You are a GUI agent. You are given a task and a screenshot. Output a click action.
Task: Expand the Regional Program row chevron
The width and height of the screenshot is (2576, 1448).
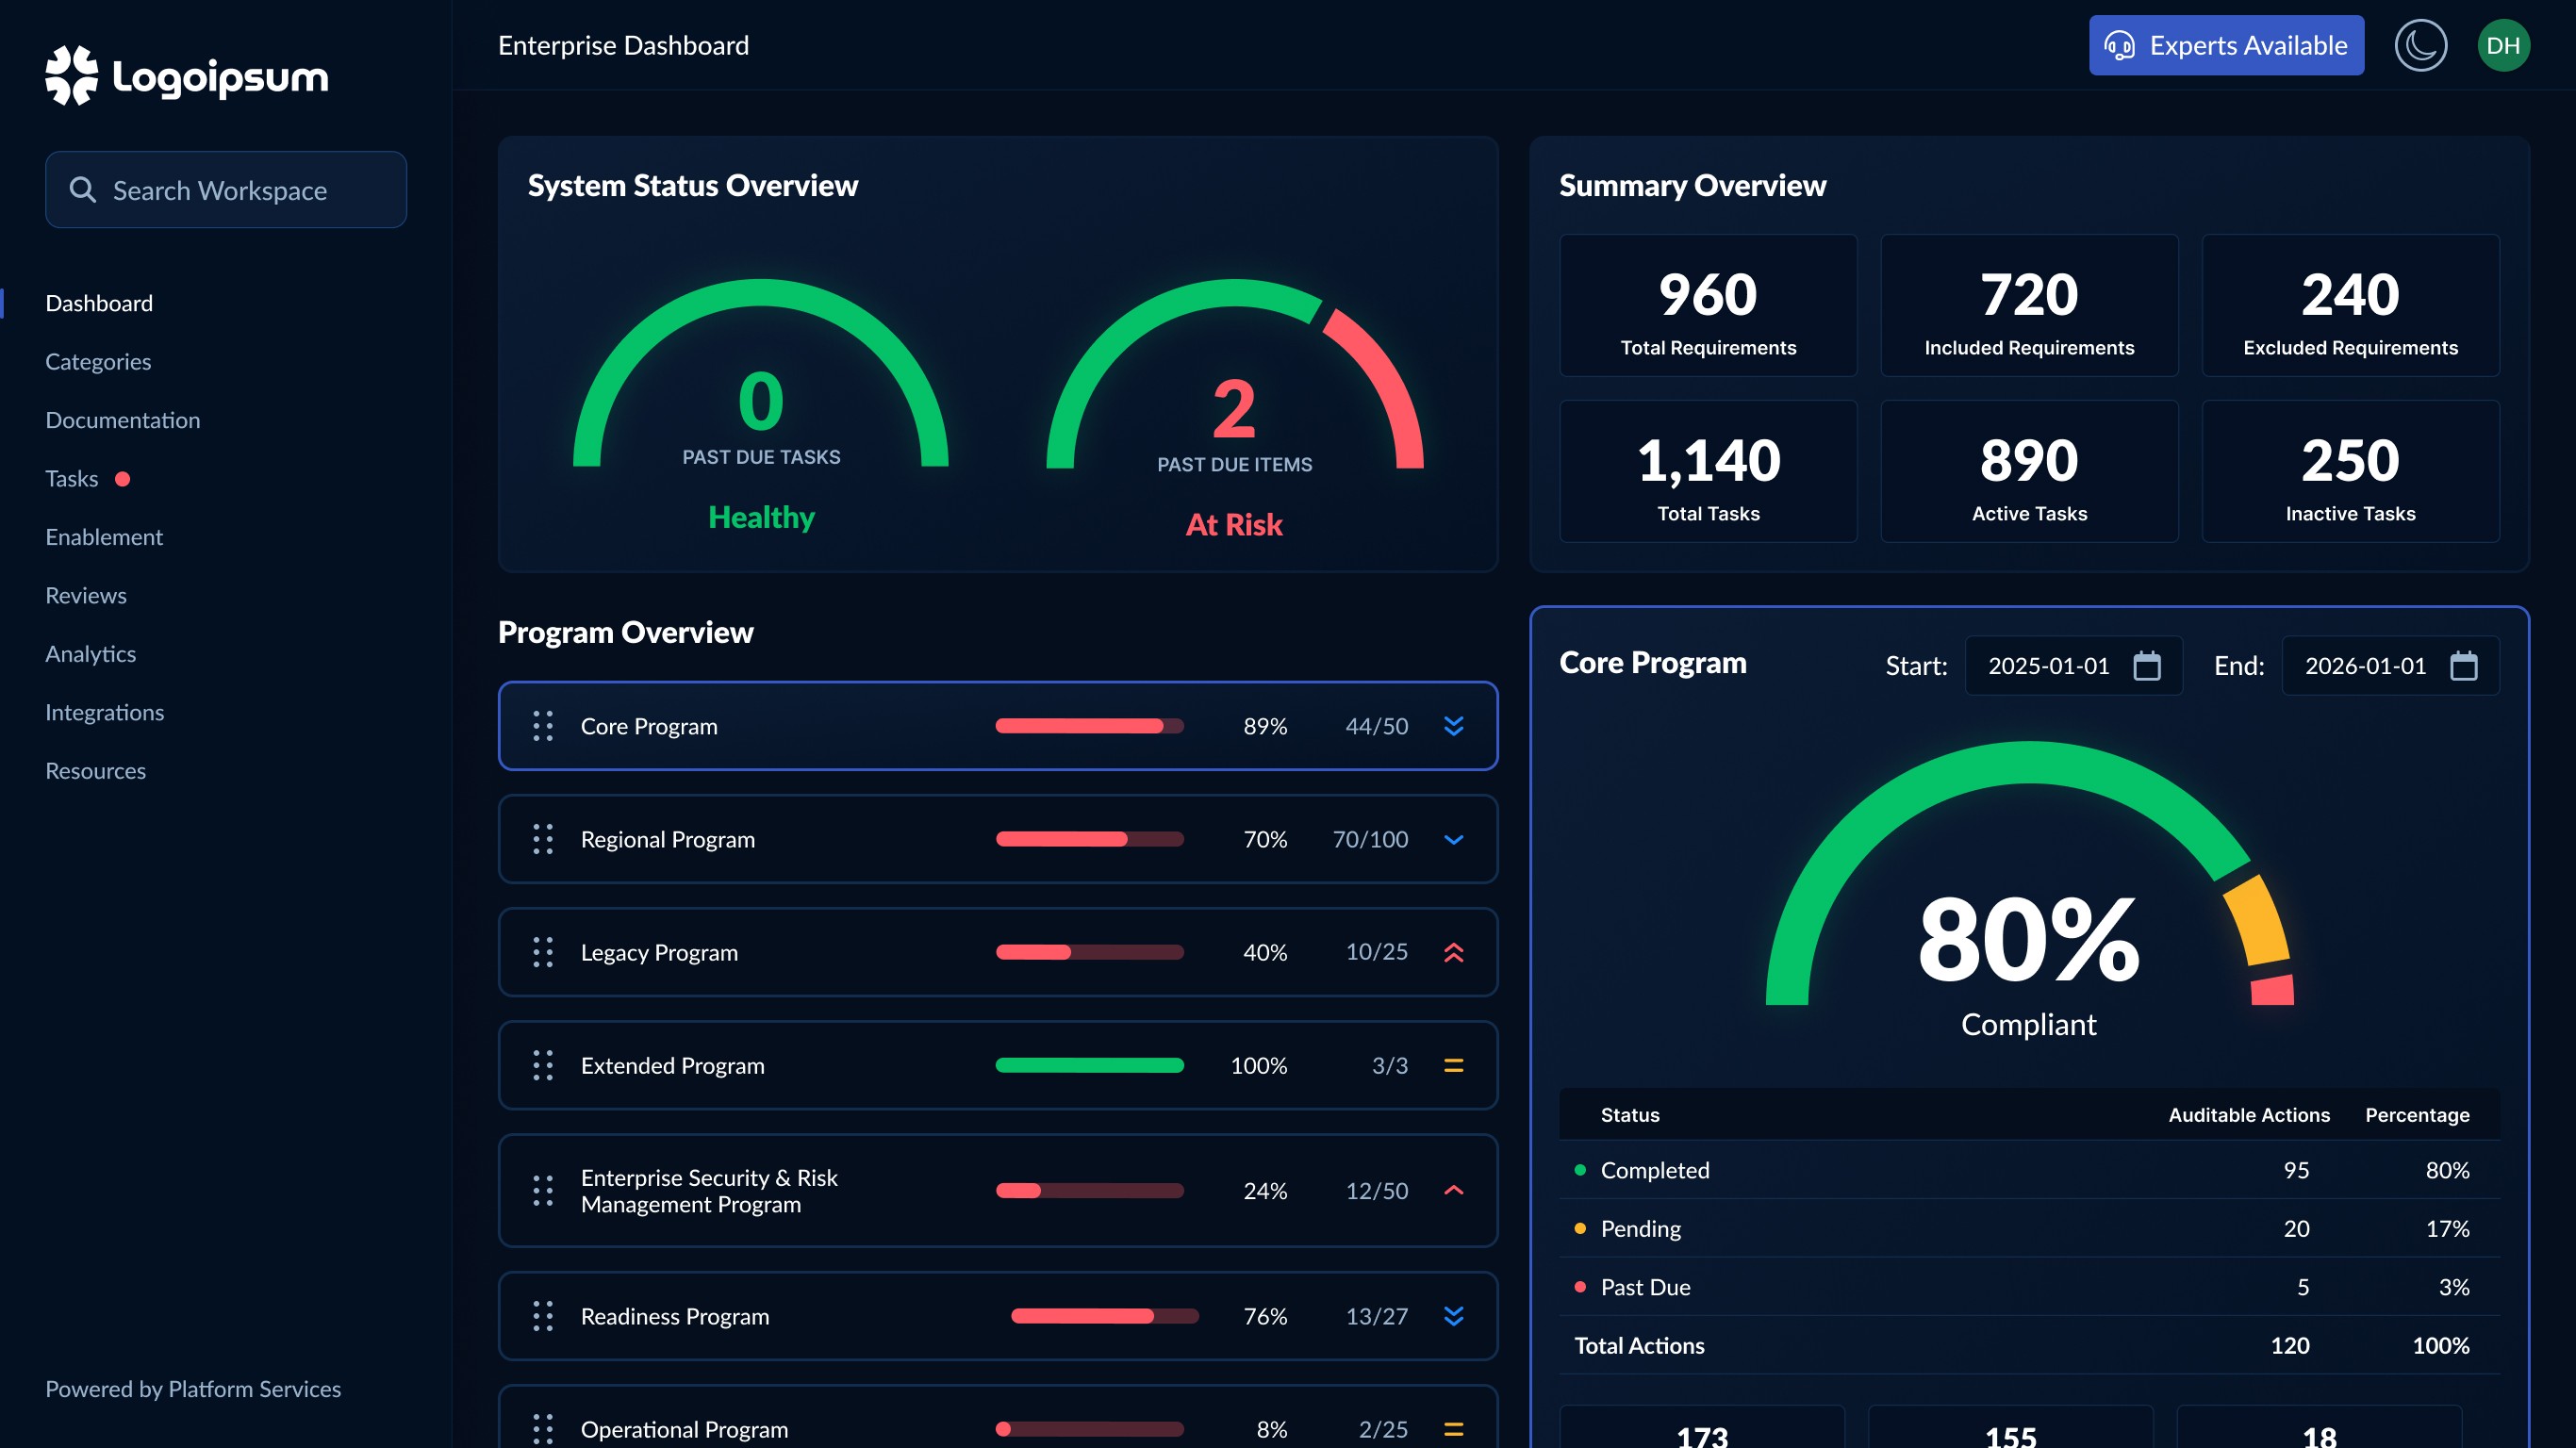pos(1453,839)
